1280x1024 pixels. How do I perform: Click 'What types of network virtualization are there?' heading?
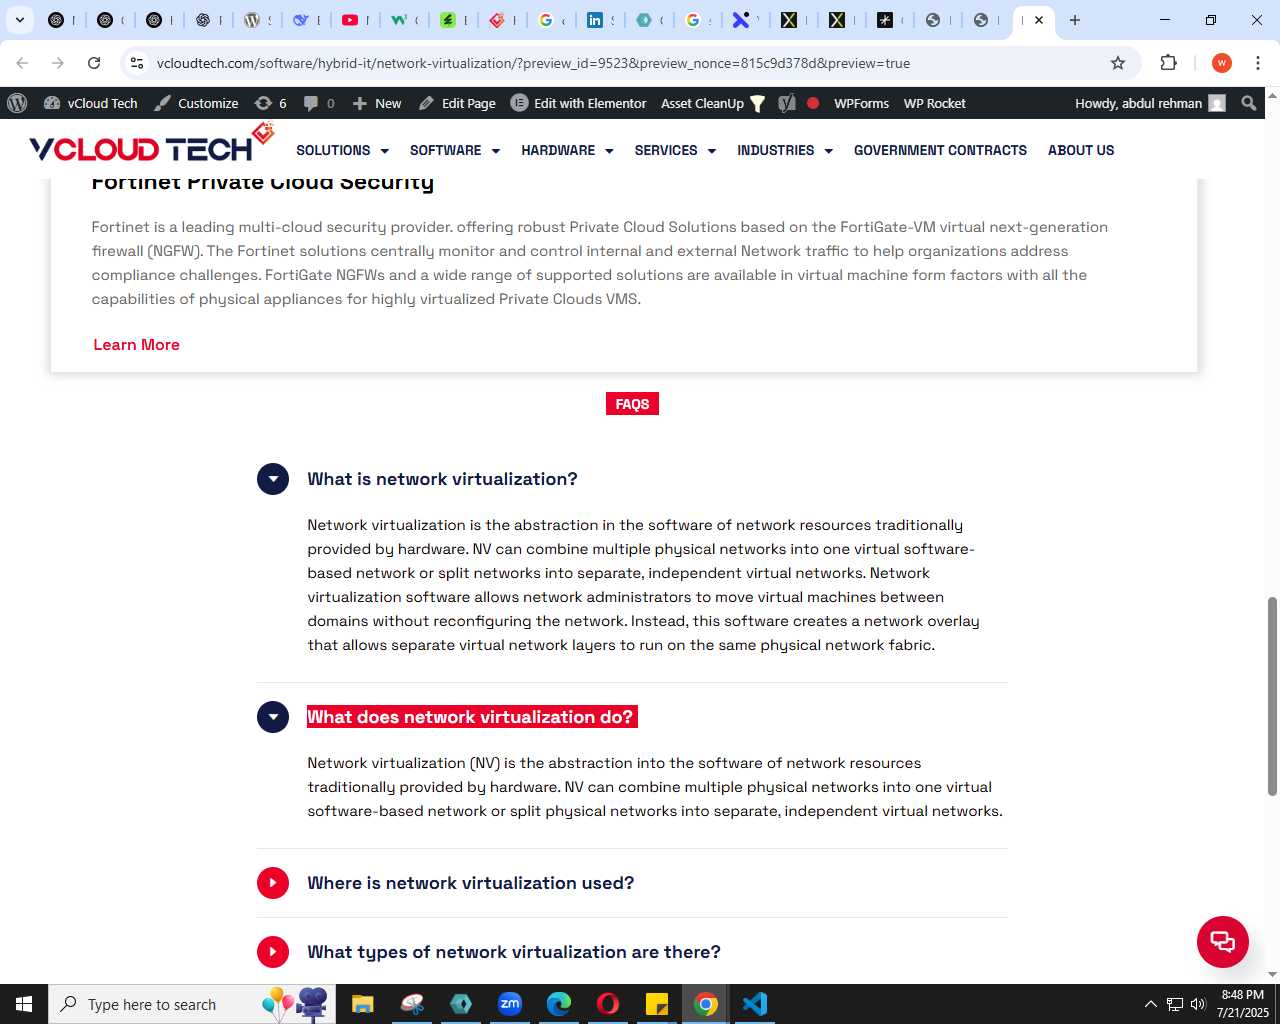pos(514,952)
